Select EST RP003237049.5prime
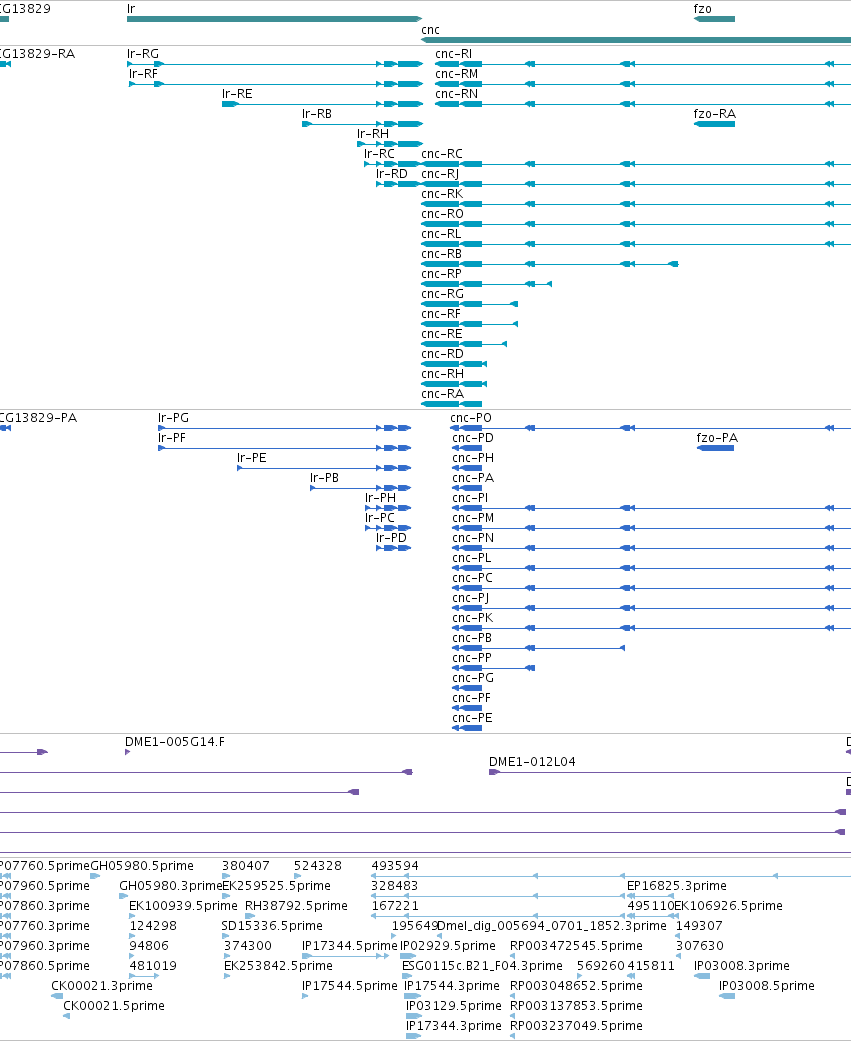This screenshot has width=851, height=1041. click(512, 1036)
